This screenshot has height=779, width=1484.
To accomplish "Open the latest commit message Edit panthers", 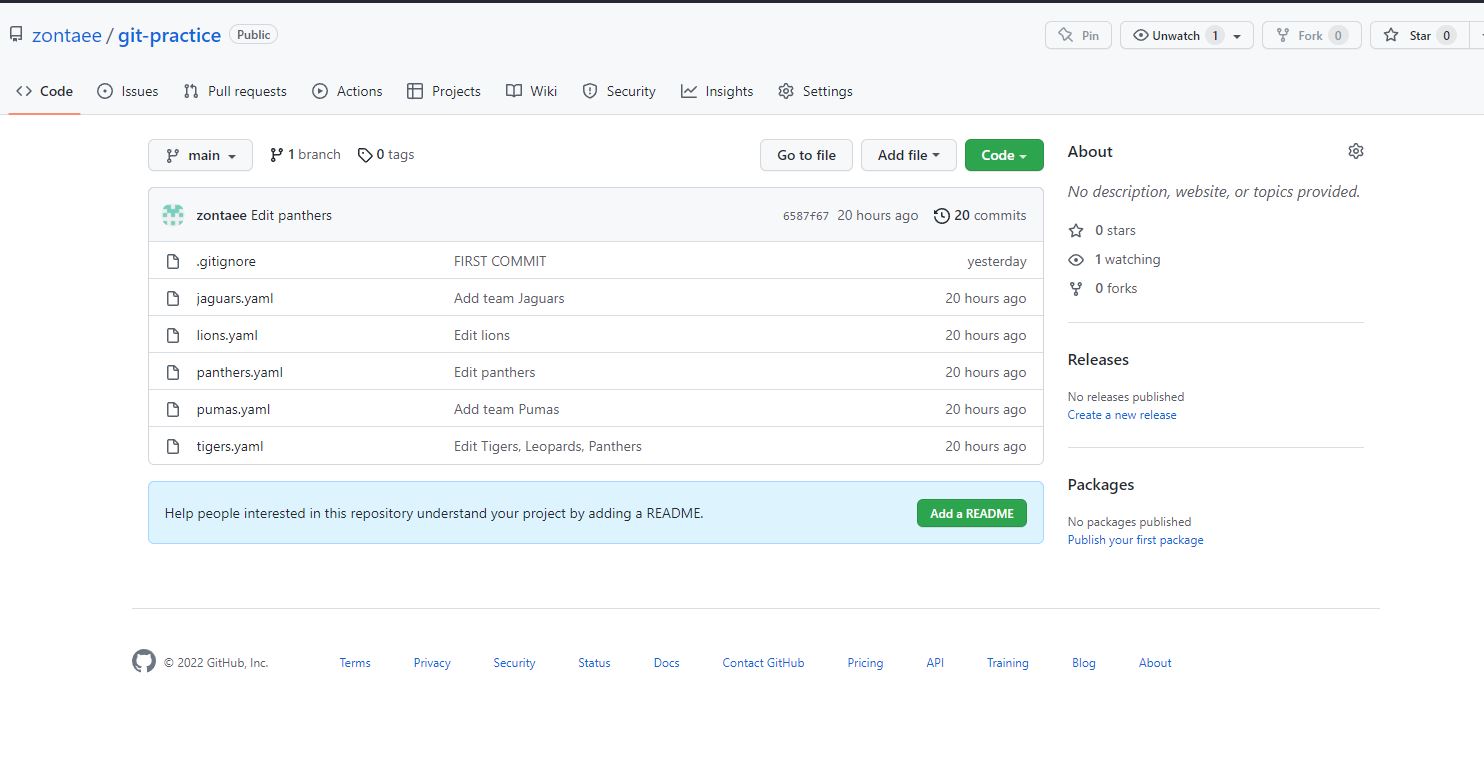I will coord(291,215).
